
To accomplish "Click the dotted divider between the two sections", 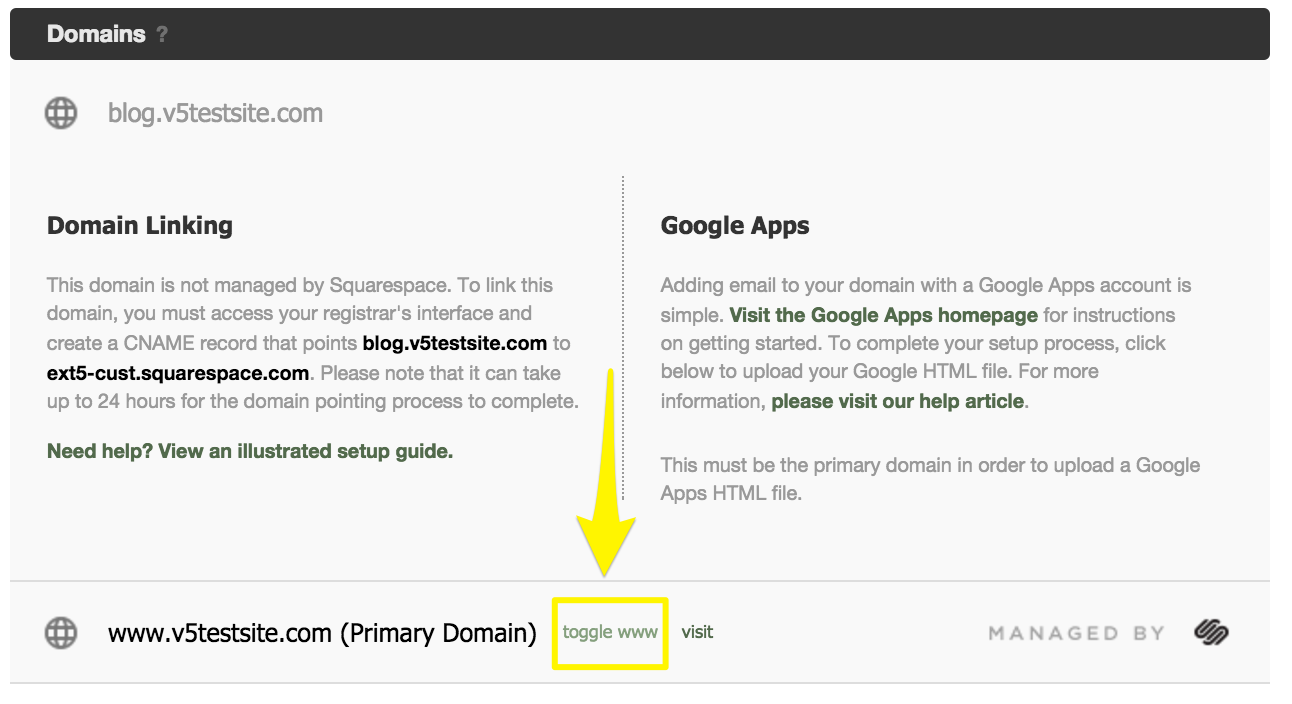I will pyautogui.click(x=623, y=300).
